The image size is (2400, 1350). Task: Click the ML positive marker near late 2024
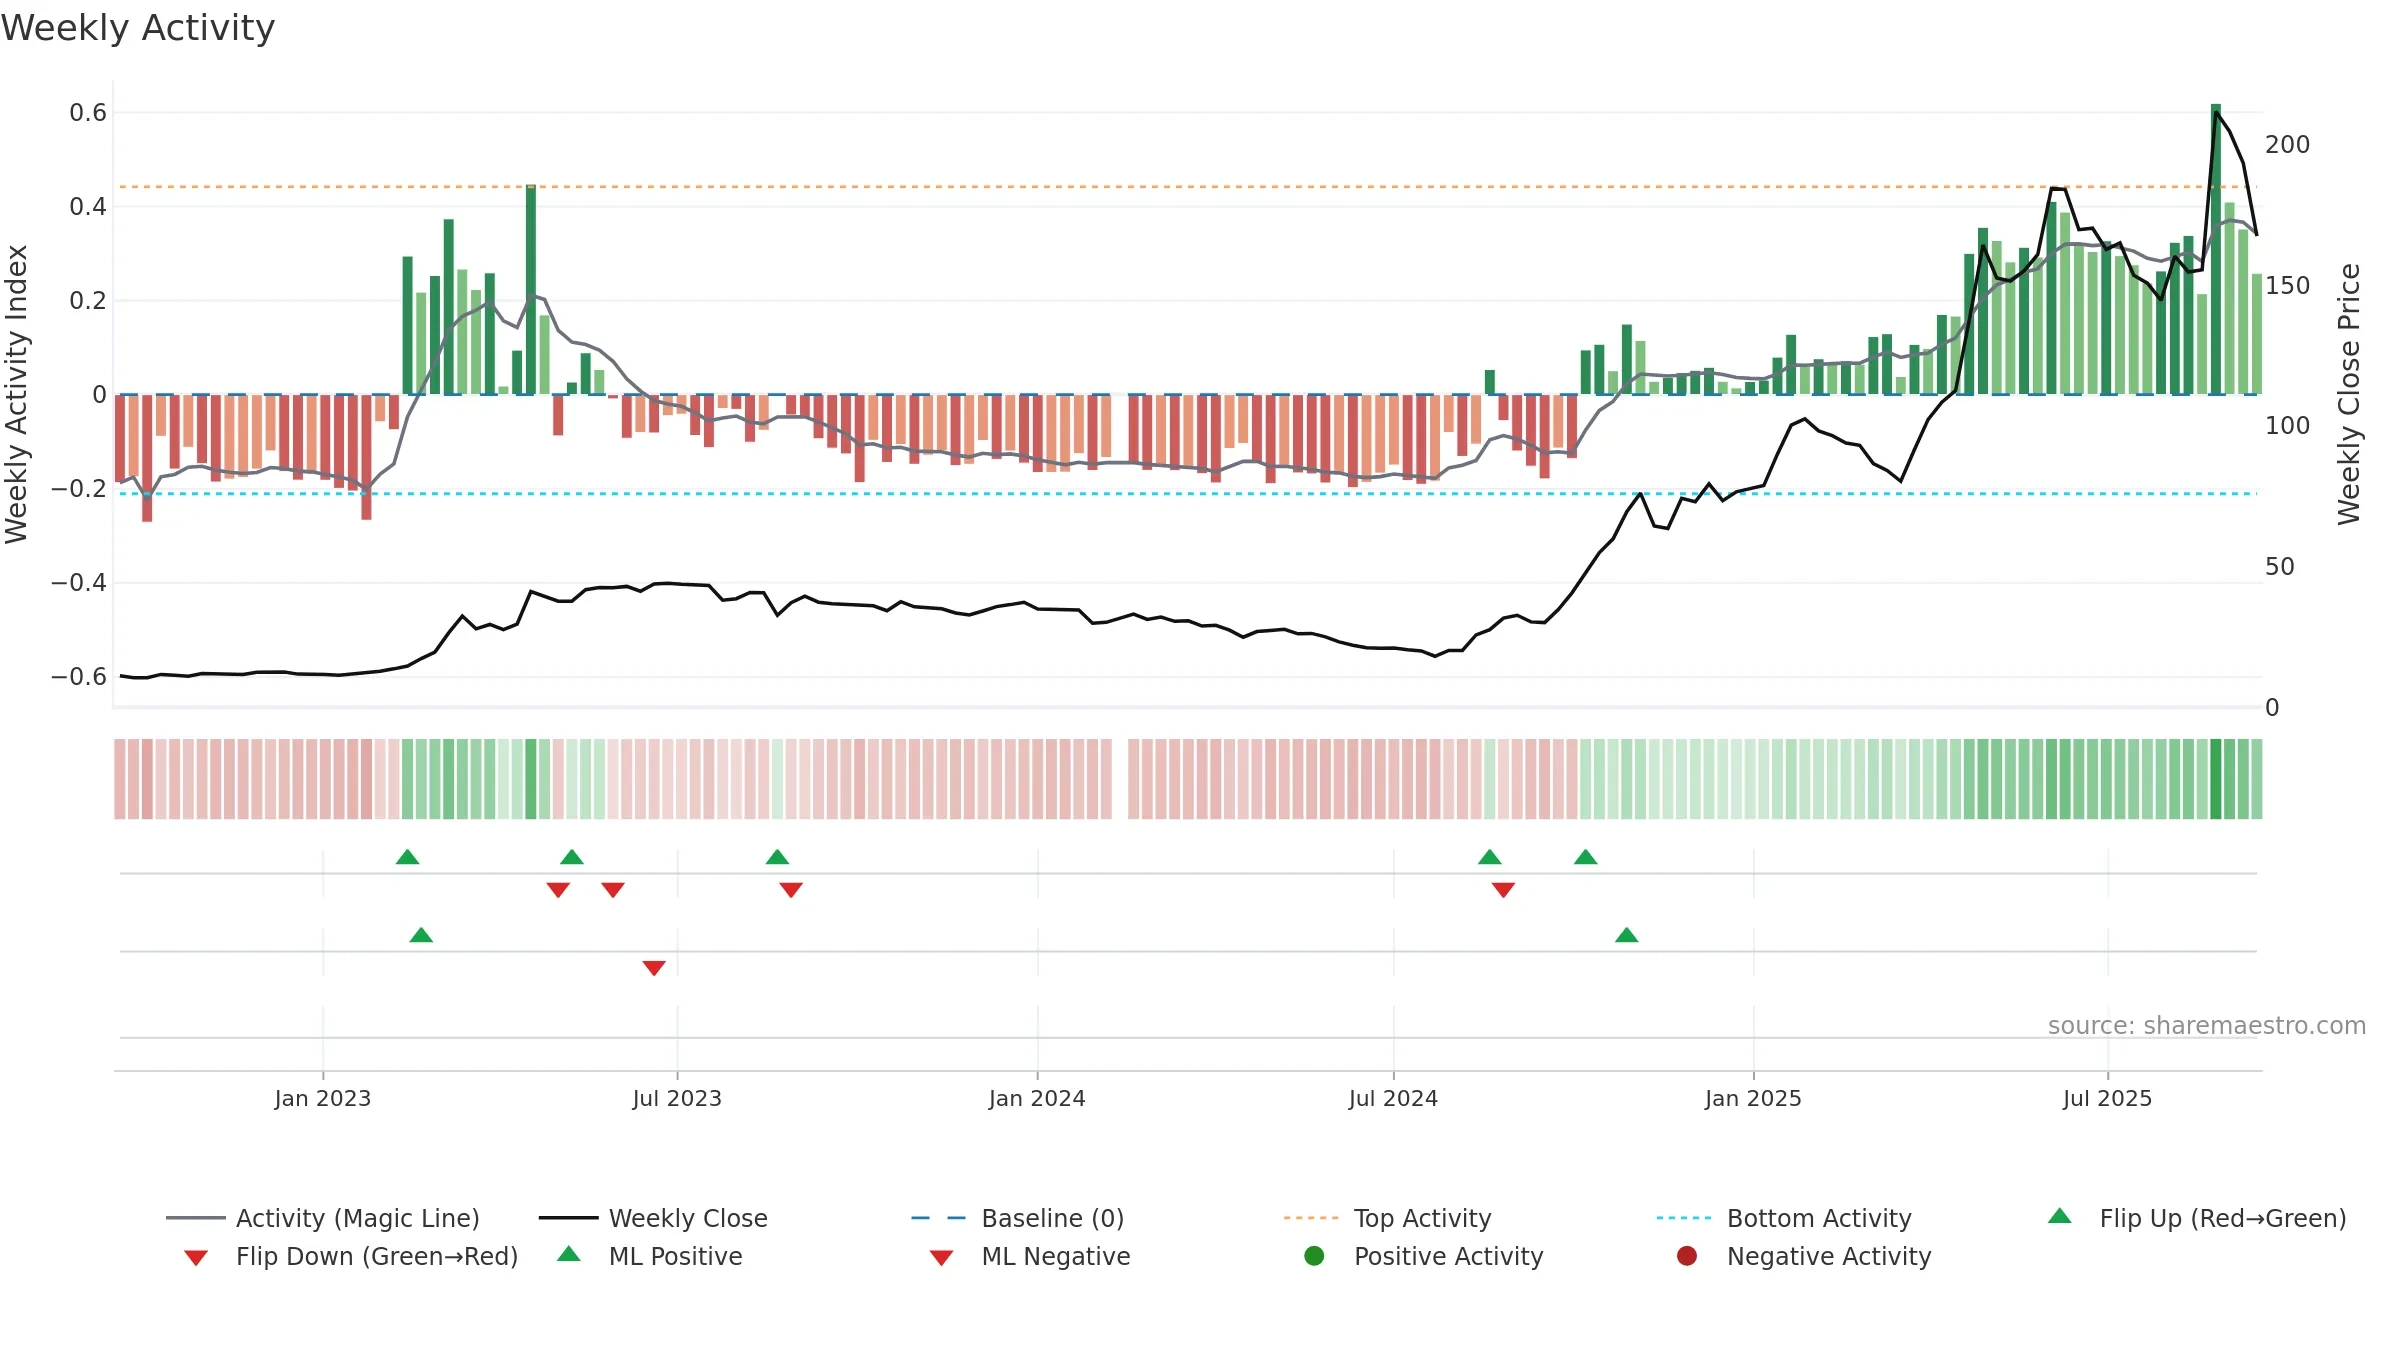point(1627,935)
